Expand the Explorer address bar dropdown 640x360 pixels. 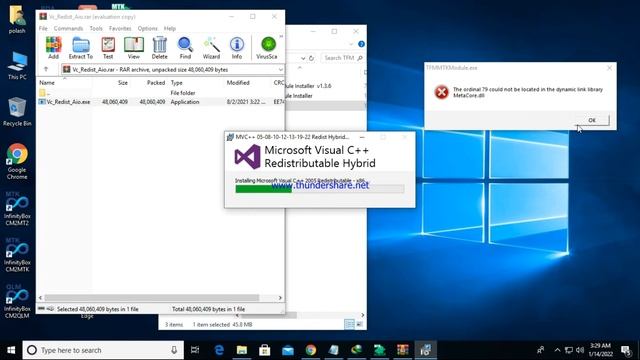(303, 58)
